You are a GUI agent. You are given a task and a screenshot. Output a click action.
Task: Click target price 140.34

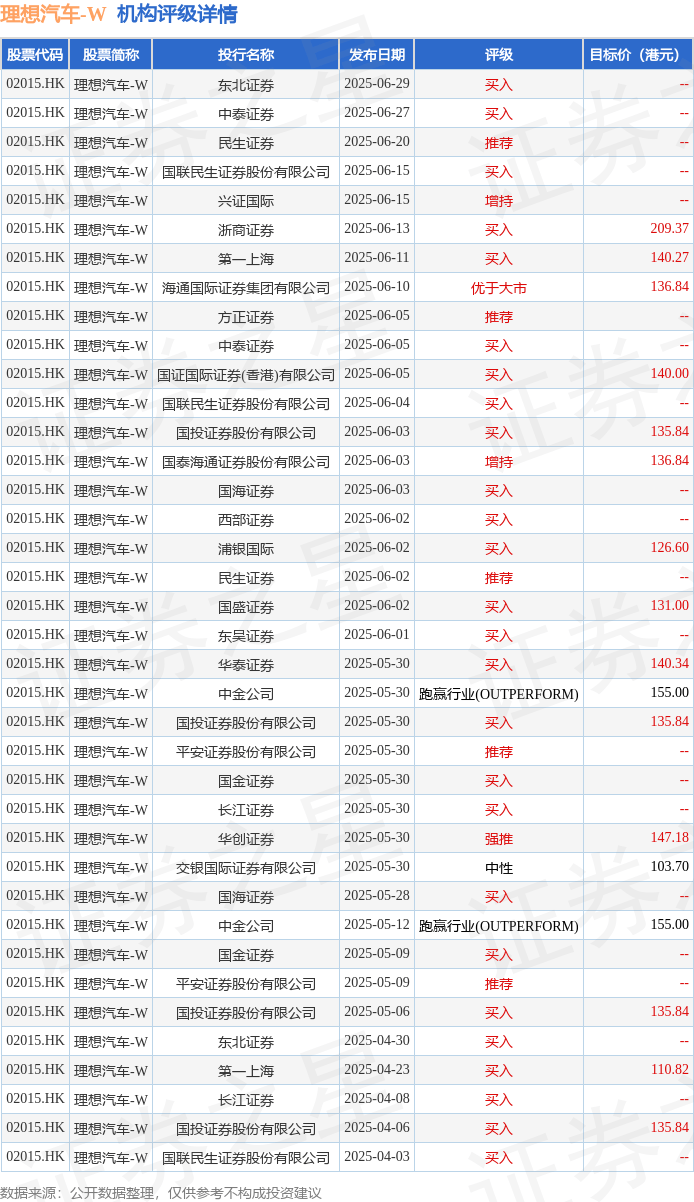click(x=669, y=664)
